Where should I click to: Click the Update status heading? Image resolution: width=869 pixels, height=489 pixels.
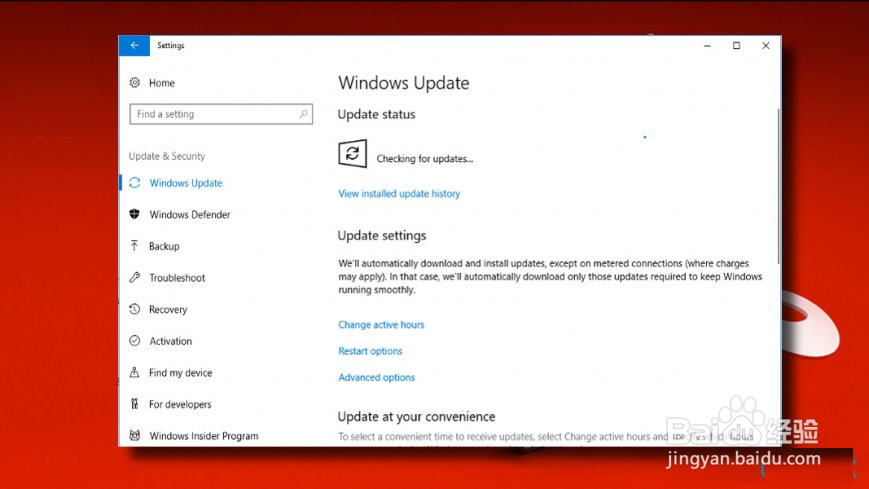tap(376, 114)
